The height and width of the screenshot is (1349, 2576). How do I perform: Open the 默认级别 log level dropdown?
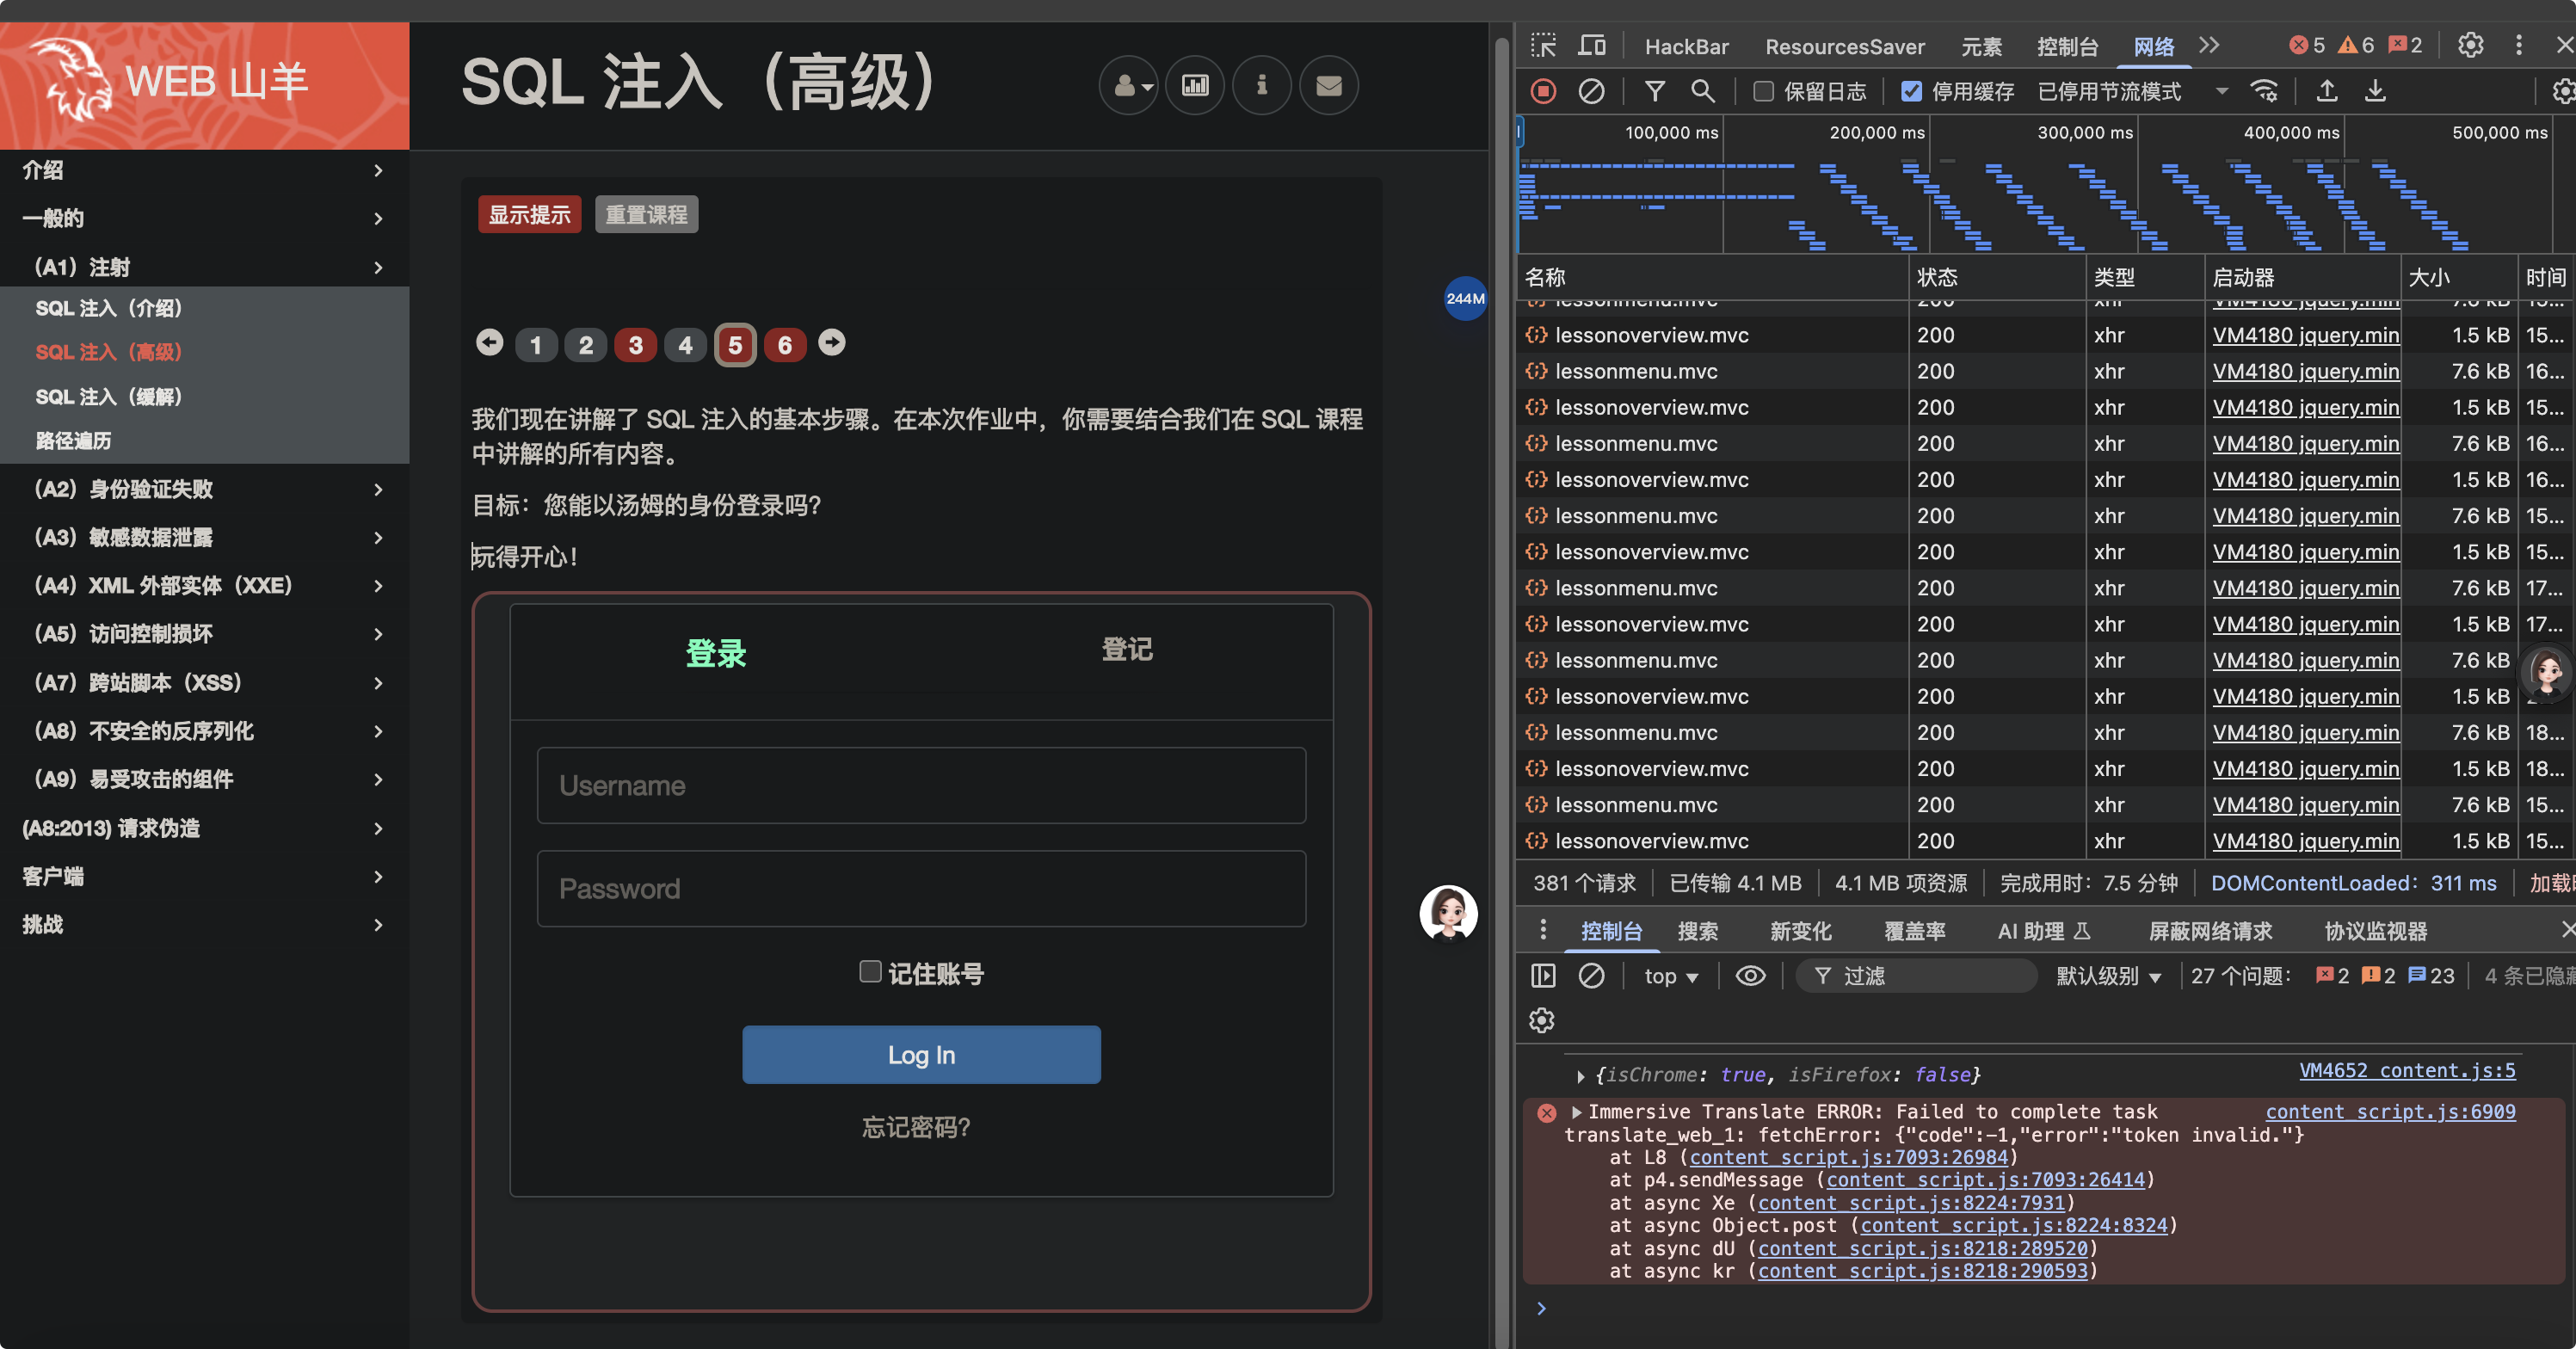click(x=2108, y=977)
